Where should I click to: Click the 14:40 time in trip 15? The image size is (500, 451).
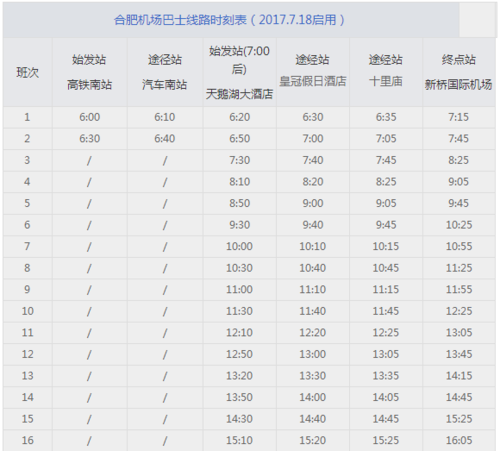pos(313,419)
